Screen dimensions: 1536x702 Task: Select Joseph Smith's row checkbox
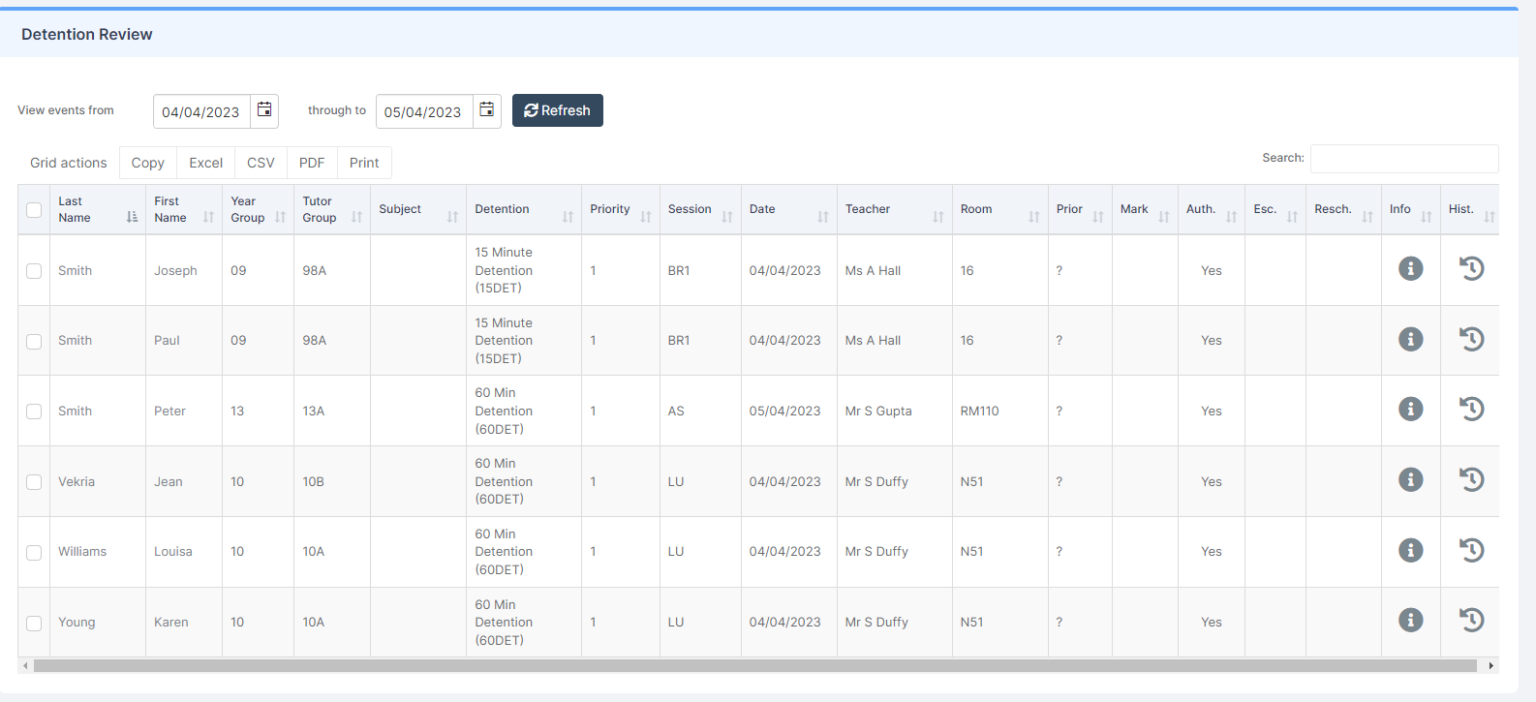[x=34, y=271]
